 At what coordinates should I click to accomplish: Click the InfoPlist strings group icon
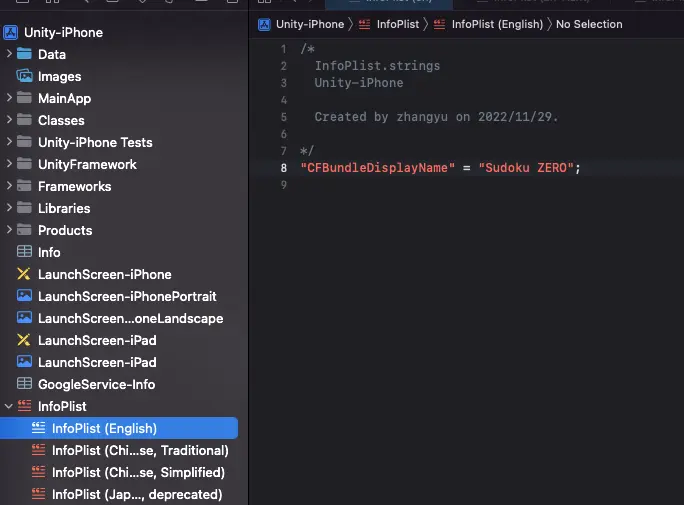click(24, 406)
